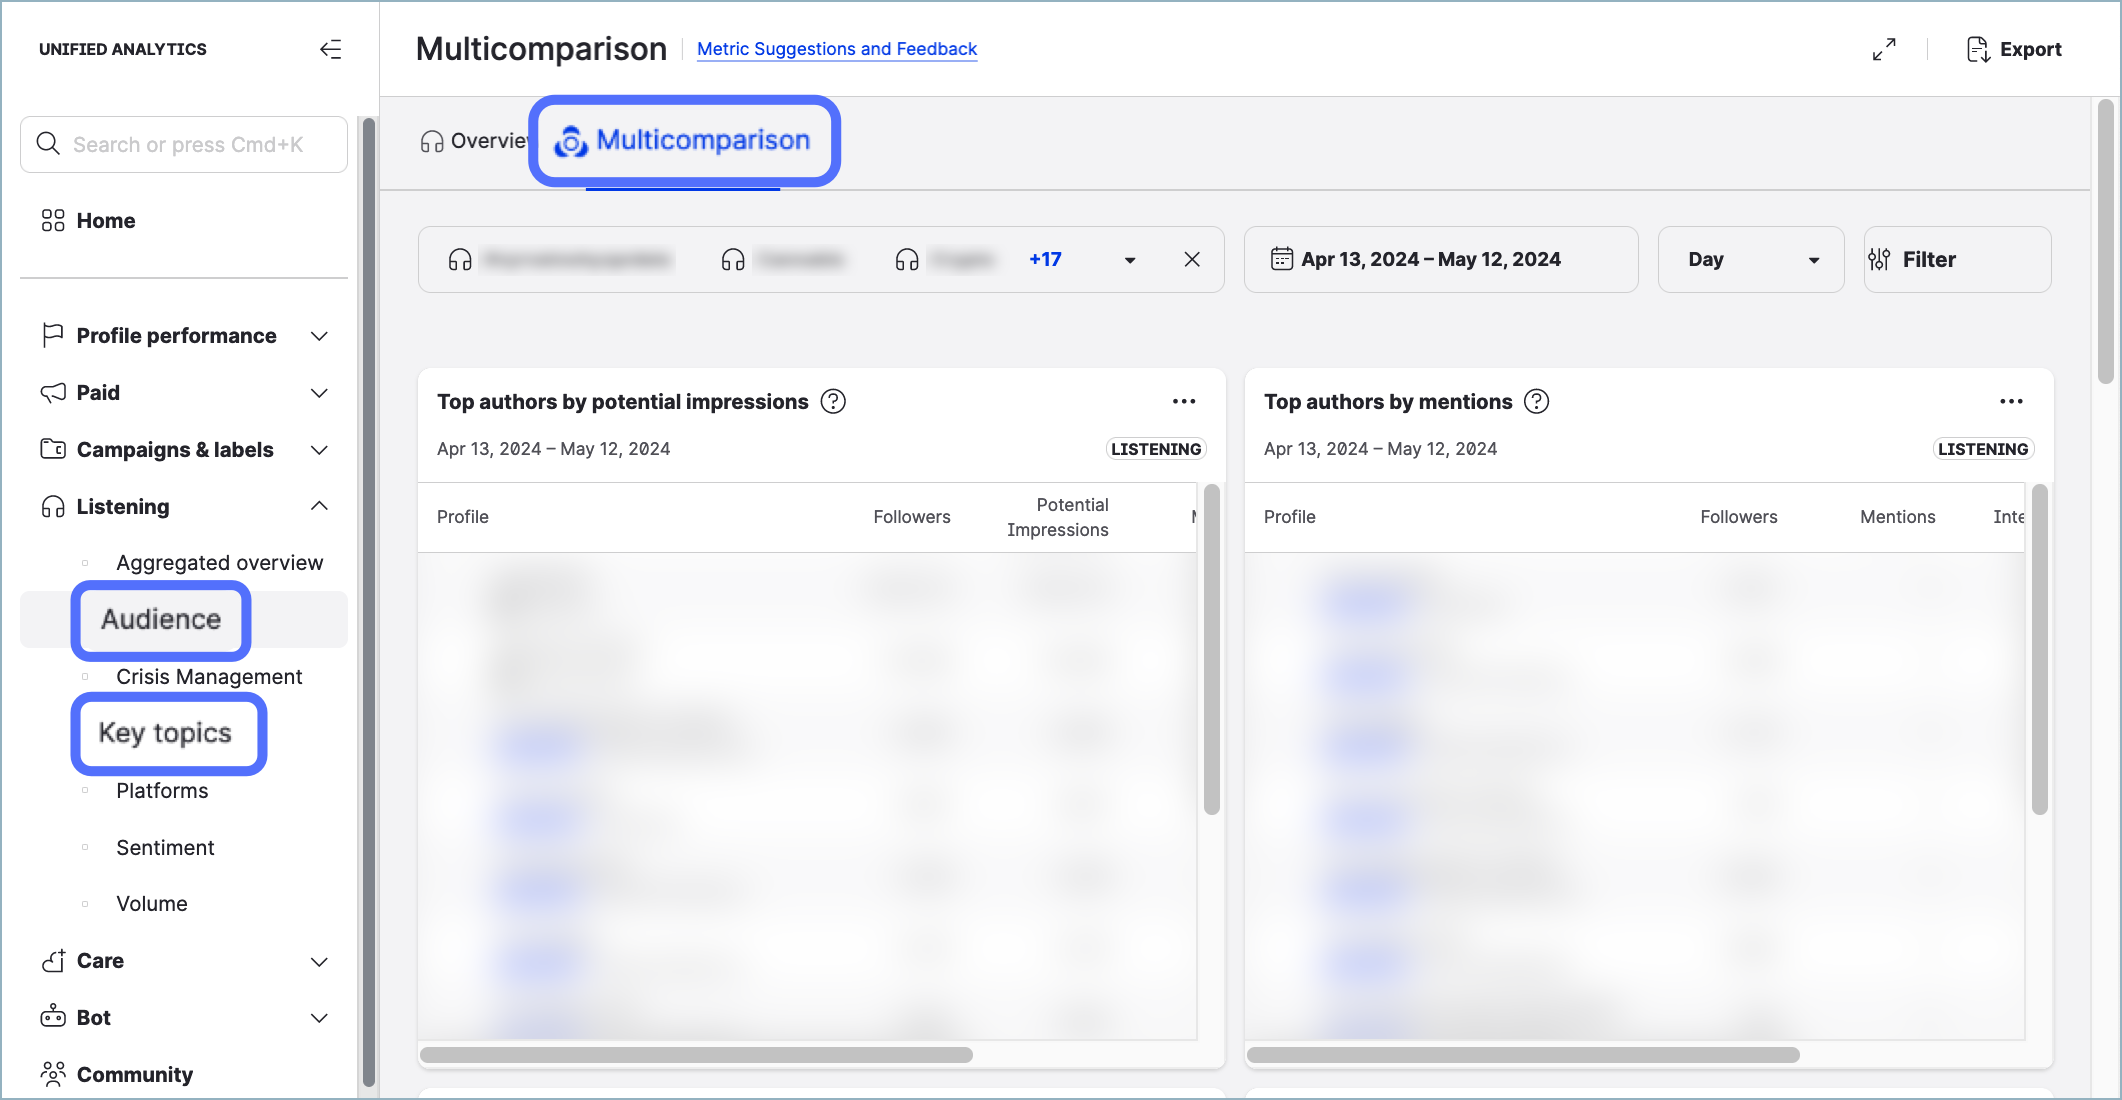Click the fullscreen expand arrows icon

coord(1884,49)
